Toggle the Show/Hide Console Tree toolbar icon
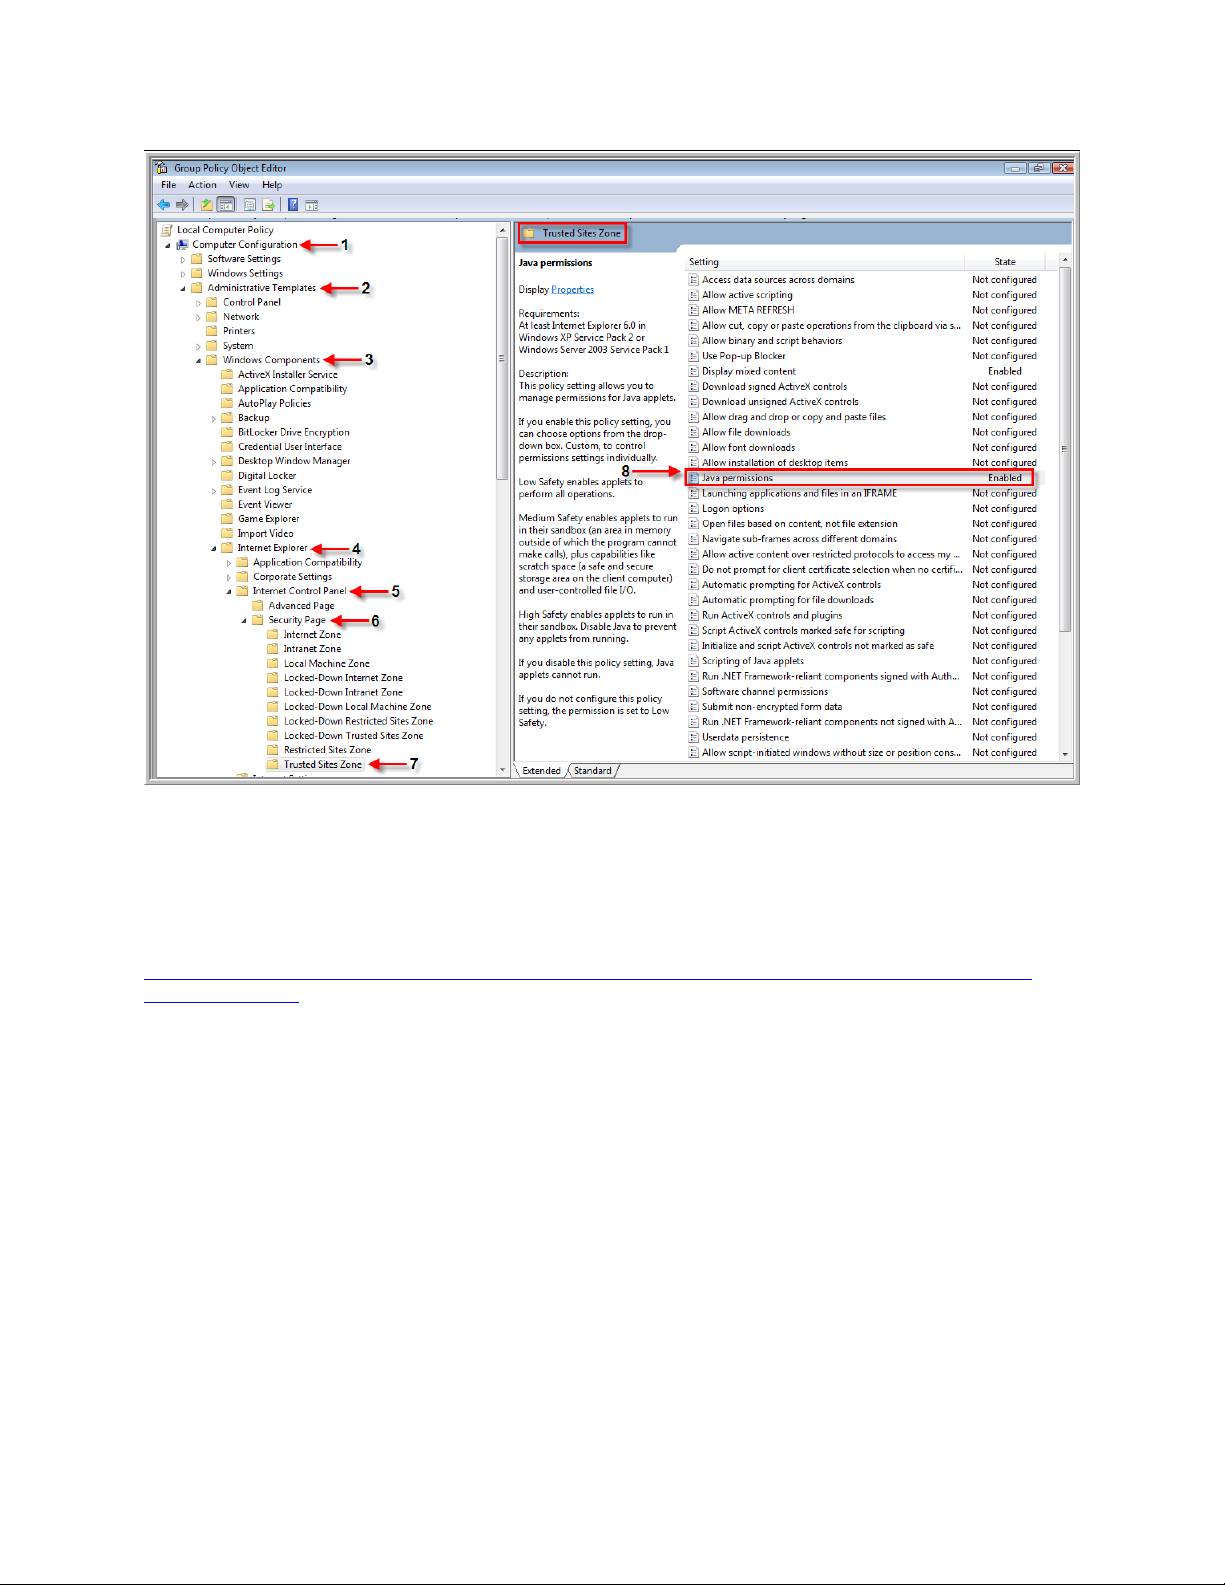 click(x=227, y=205)
